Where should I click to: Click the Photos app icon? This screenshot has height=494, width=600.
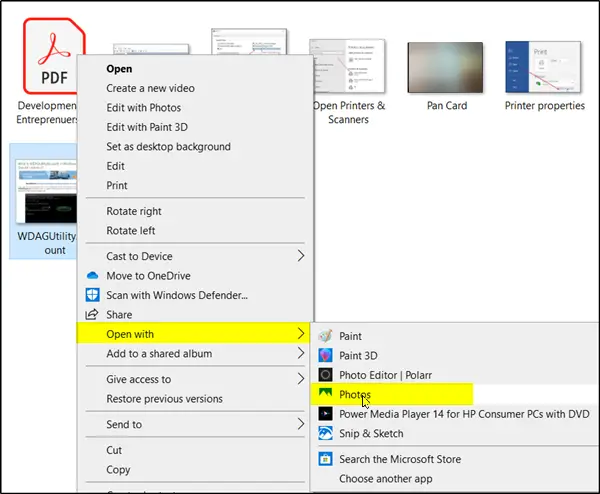[x=325, y=394]
